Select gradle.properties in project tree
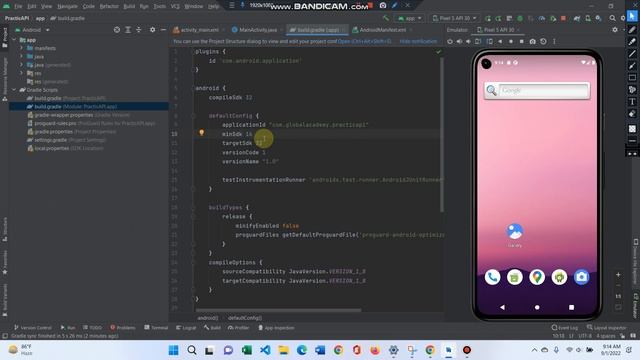This screenshot has width=640, height=360. 71,132
